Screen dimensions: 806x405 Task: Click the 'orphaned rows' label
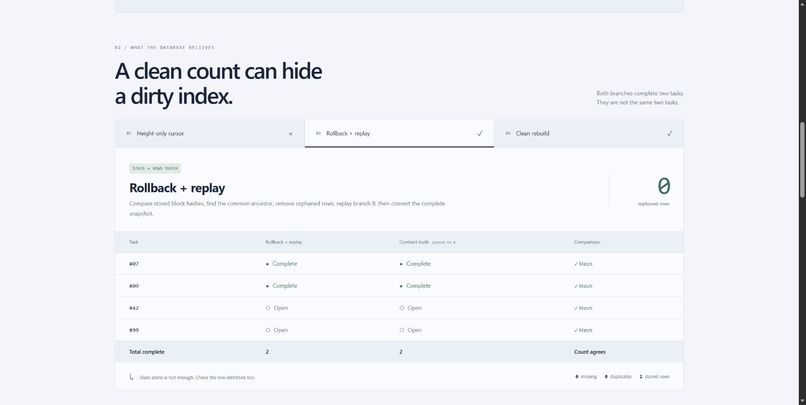(653, 204)
